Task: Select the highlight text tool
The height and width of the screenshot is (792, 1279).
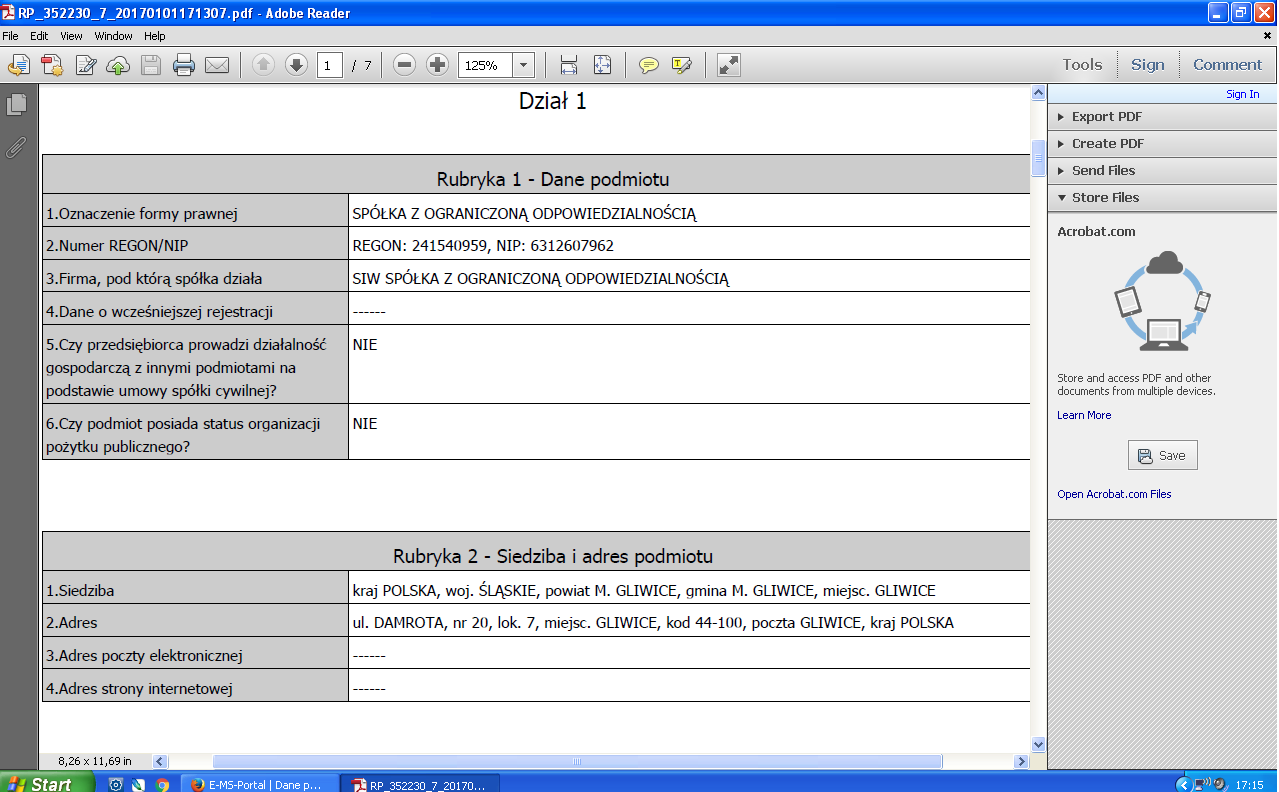Action: 682,66
